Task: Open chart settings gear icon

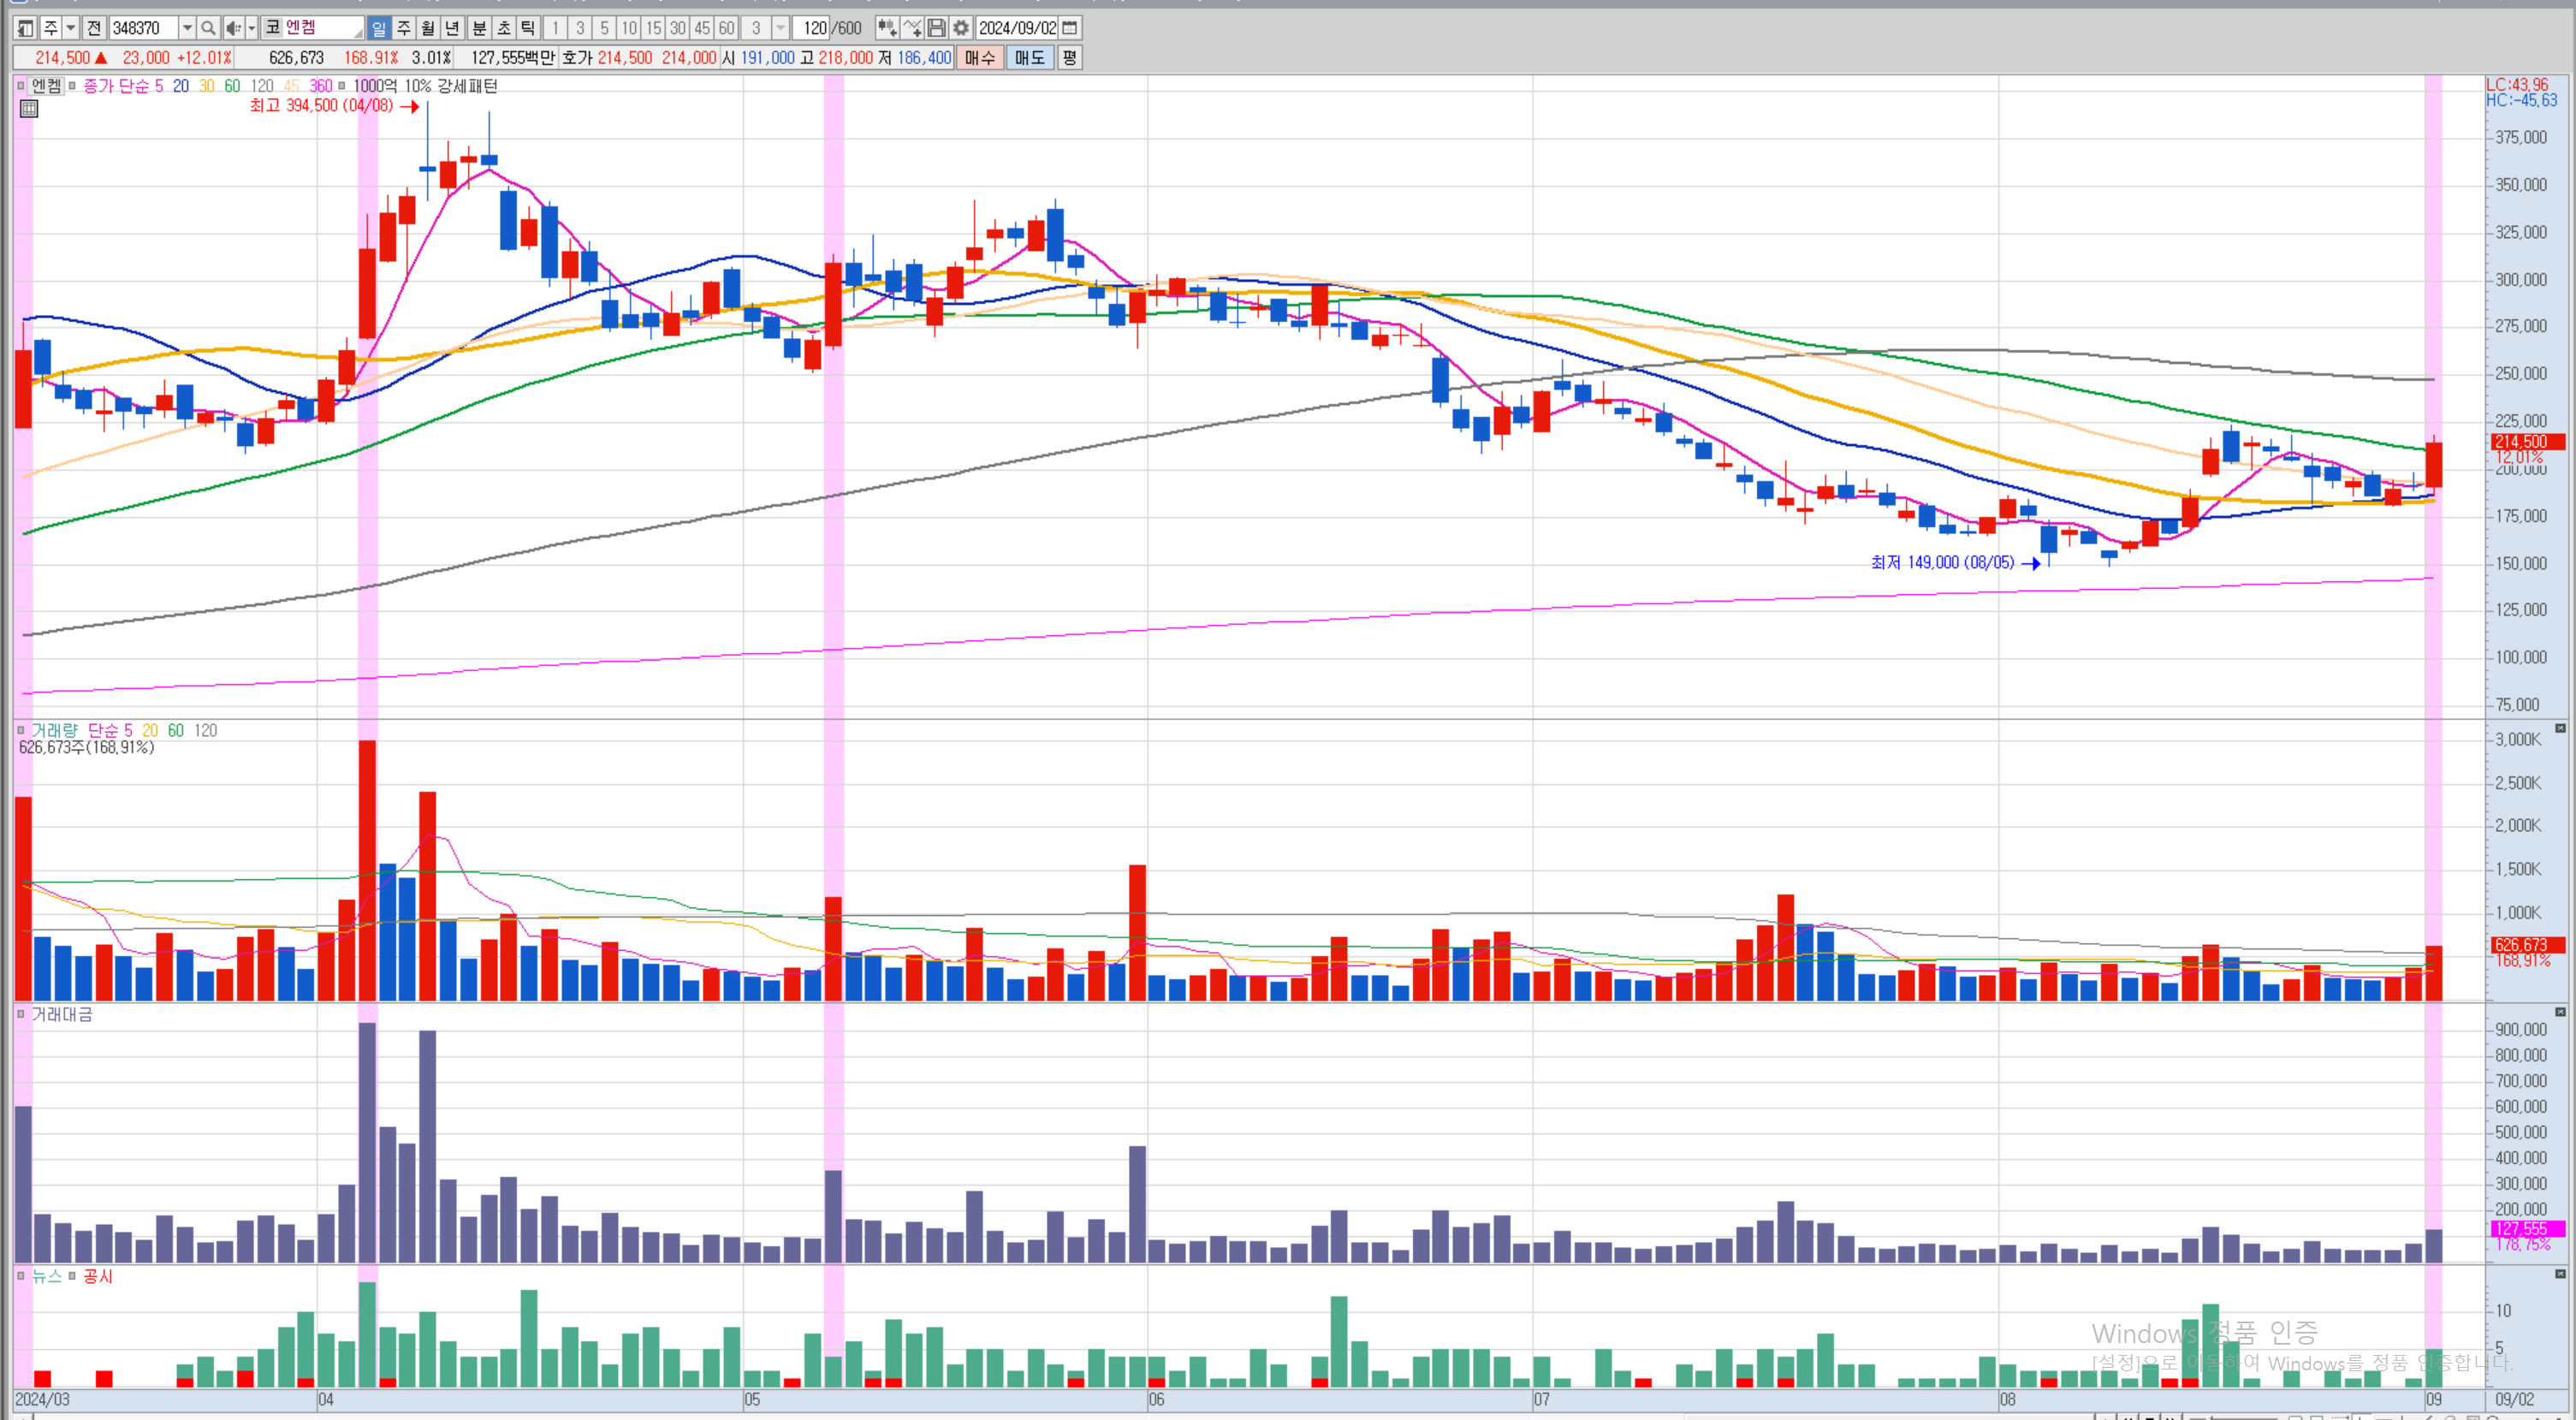Action: [x=961, y=28]
